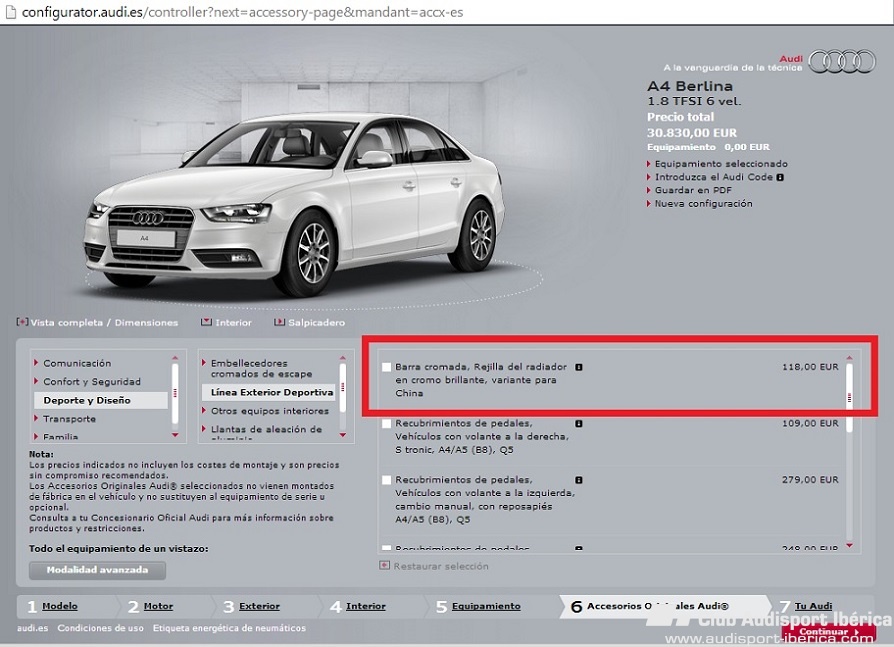Click the up arrow of the subcategory list
The height and width of the screenshot is (647, 894).
tap(343, 358)
